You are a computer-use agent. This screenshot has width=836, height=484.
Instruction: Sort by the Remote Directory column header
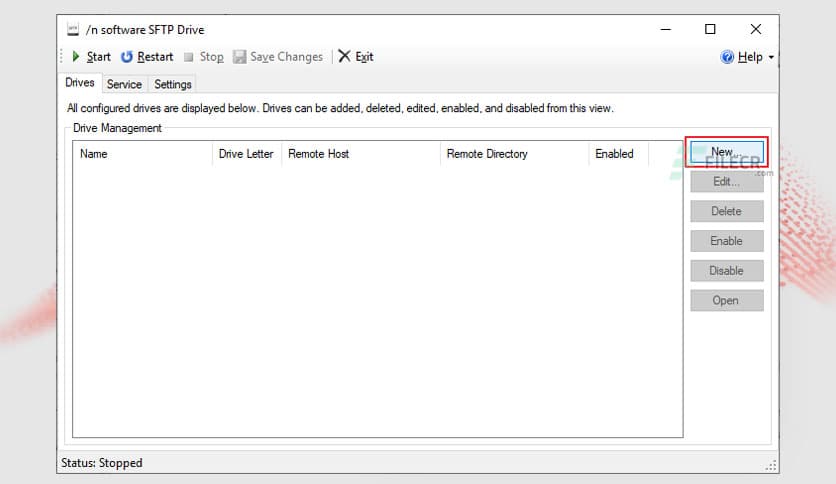point(514,154)
